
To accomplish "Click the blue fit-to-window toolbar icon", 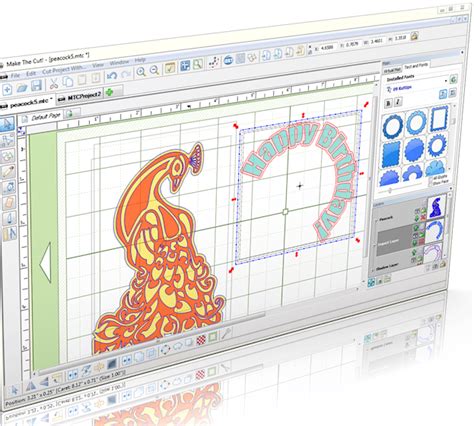I will (x=185, y=66).
